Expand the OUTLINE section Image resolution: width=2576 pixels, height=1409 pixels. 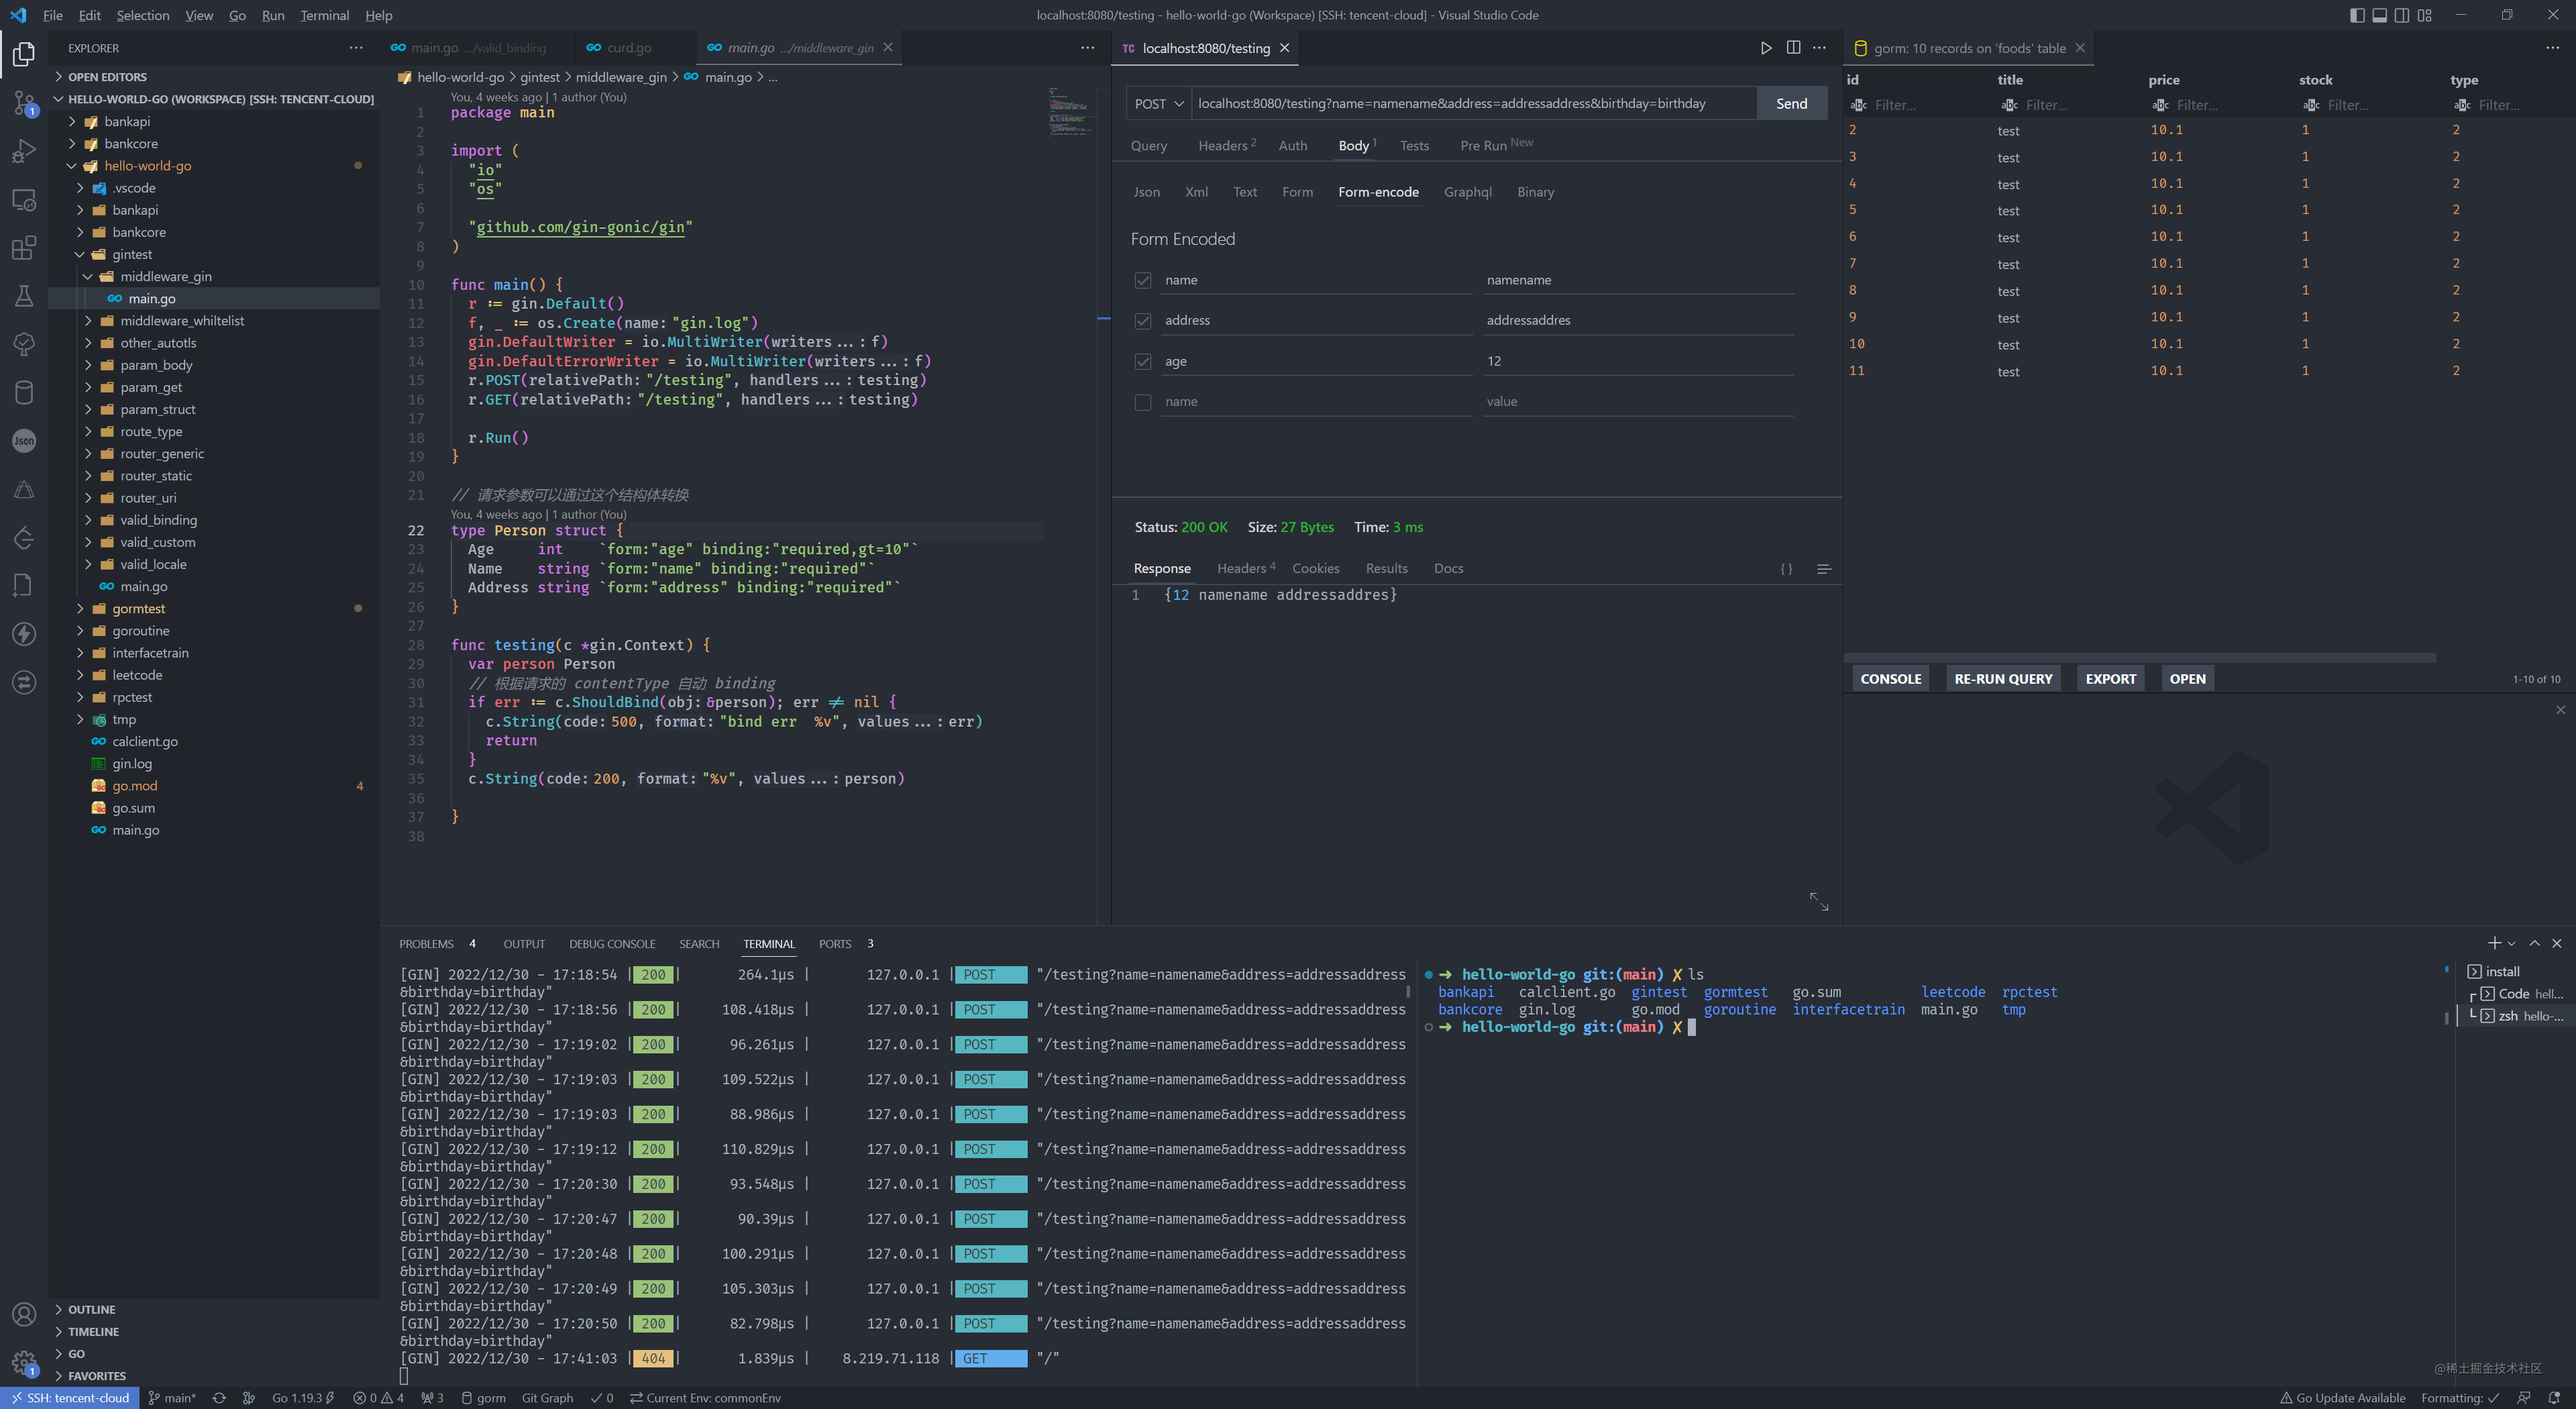[91, 1309]
